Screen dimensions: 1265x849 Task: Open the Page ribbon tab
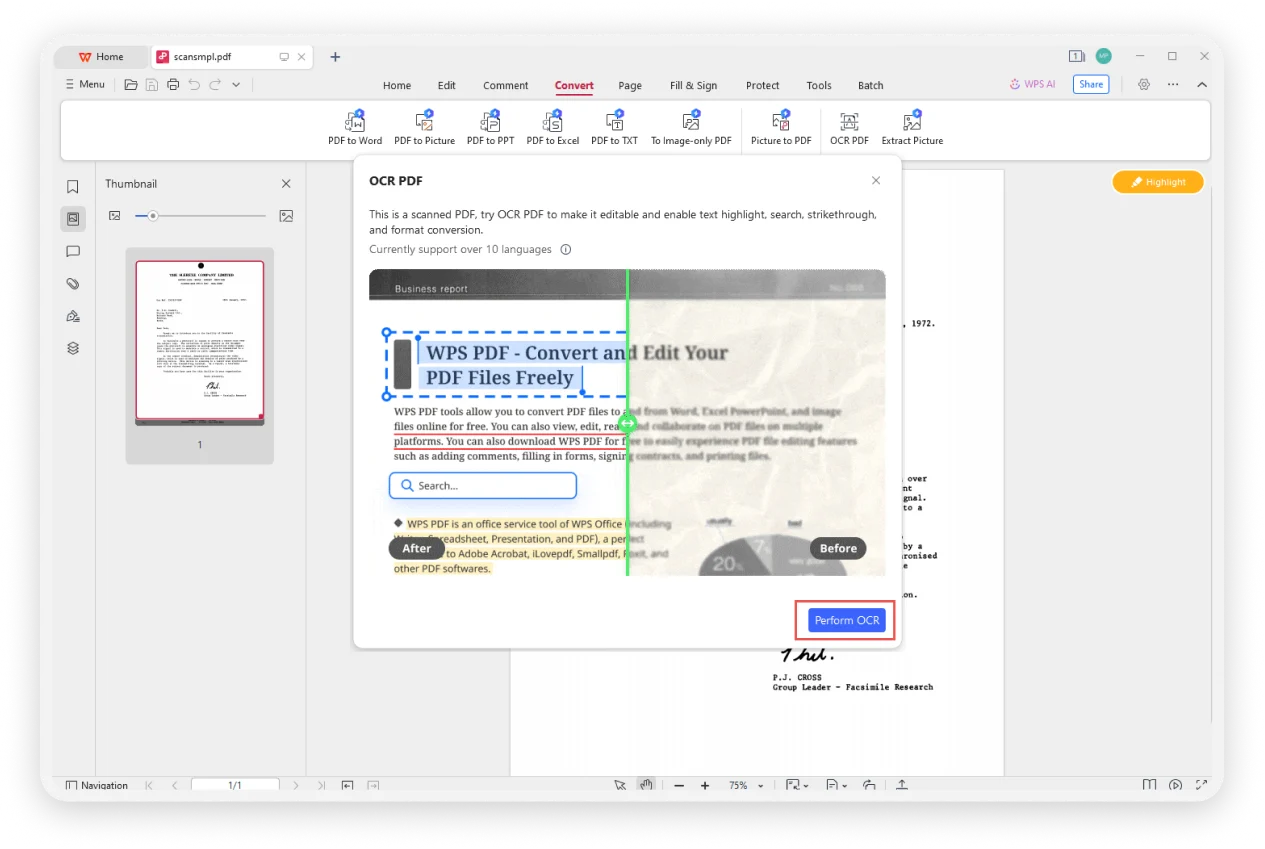pos(630,86)
